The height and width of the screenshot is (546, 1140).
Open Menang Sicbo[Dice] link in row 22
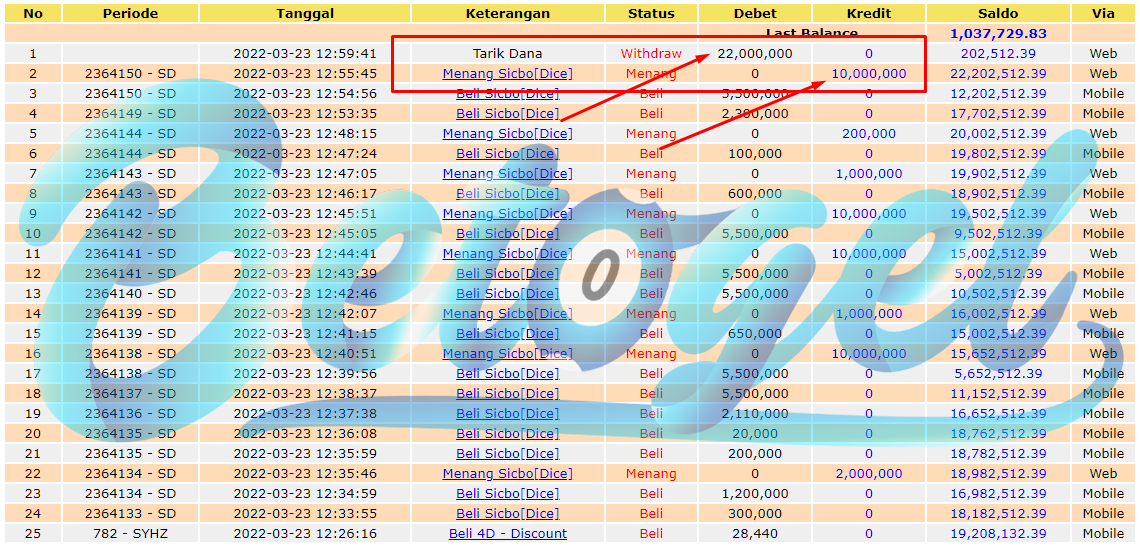507,473
